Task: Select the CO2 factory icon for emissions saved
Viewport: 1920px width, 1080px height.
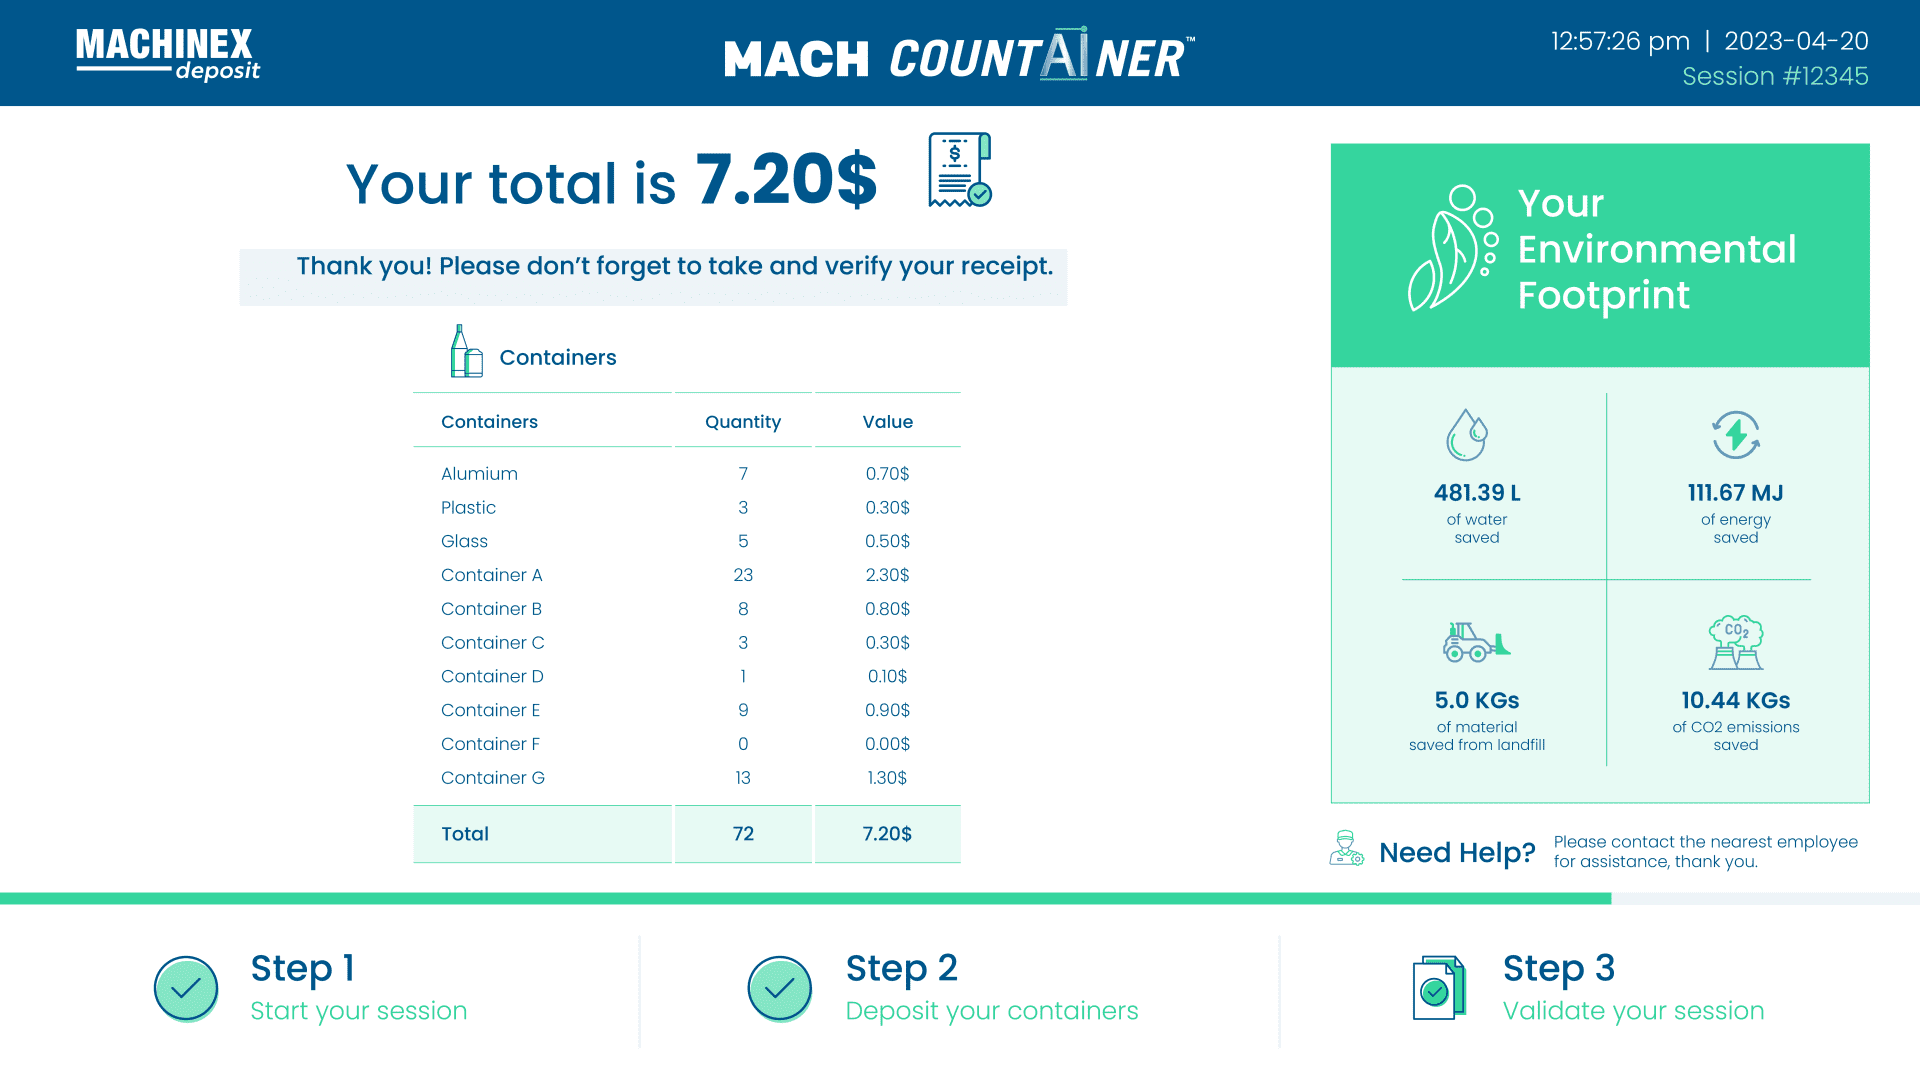Action: point(1736,643)
